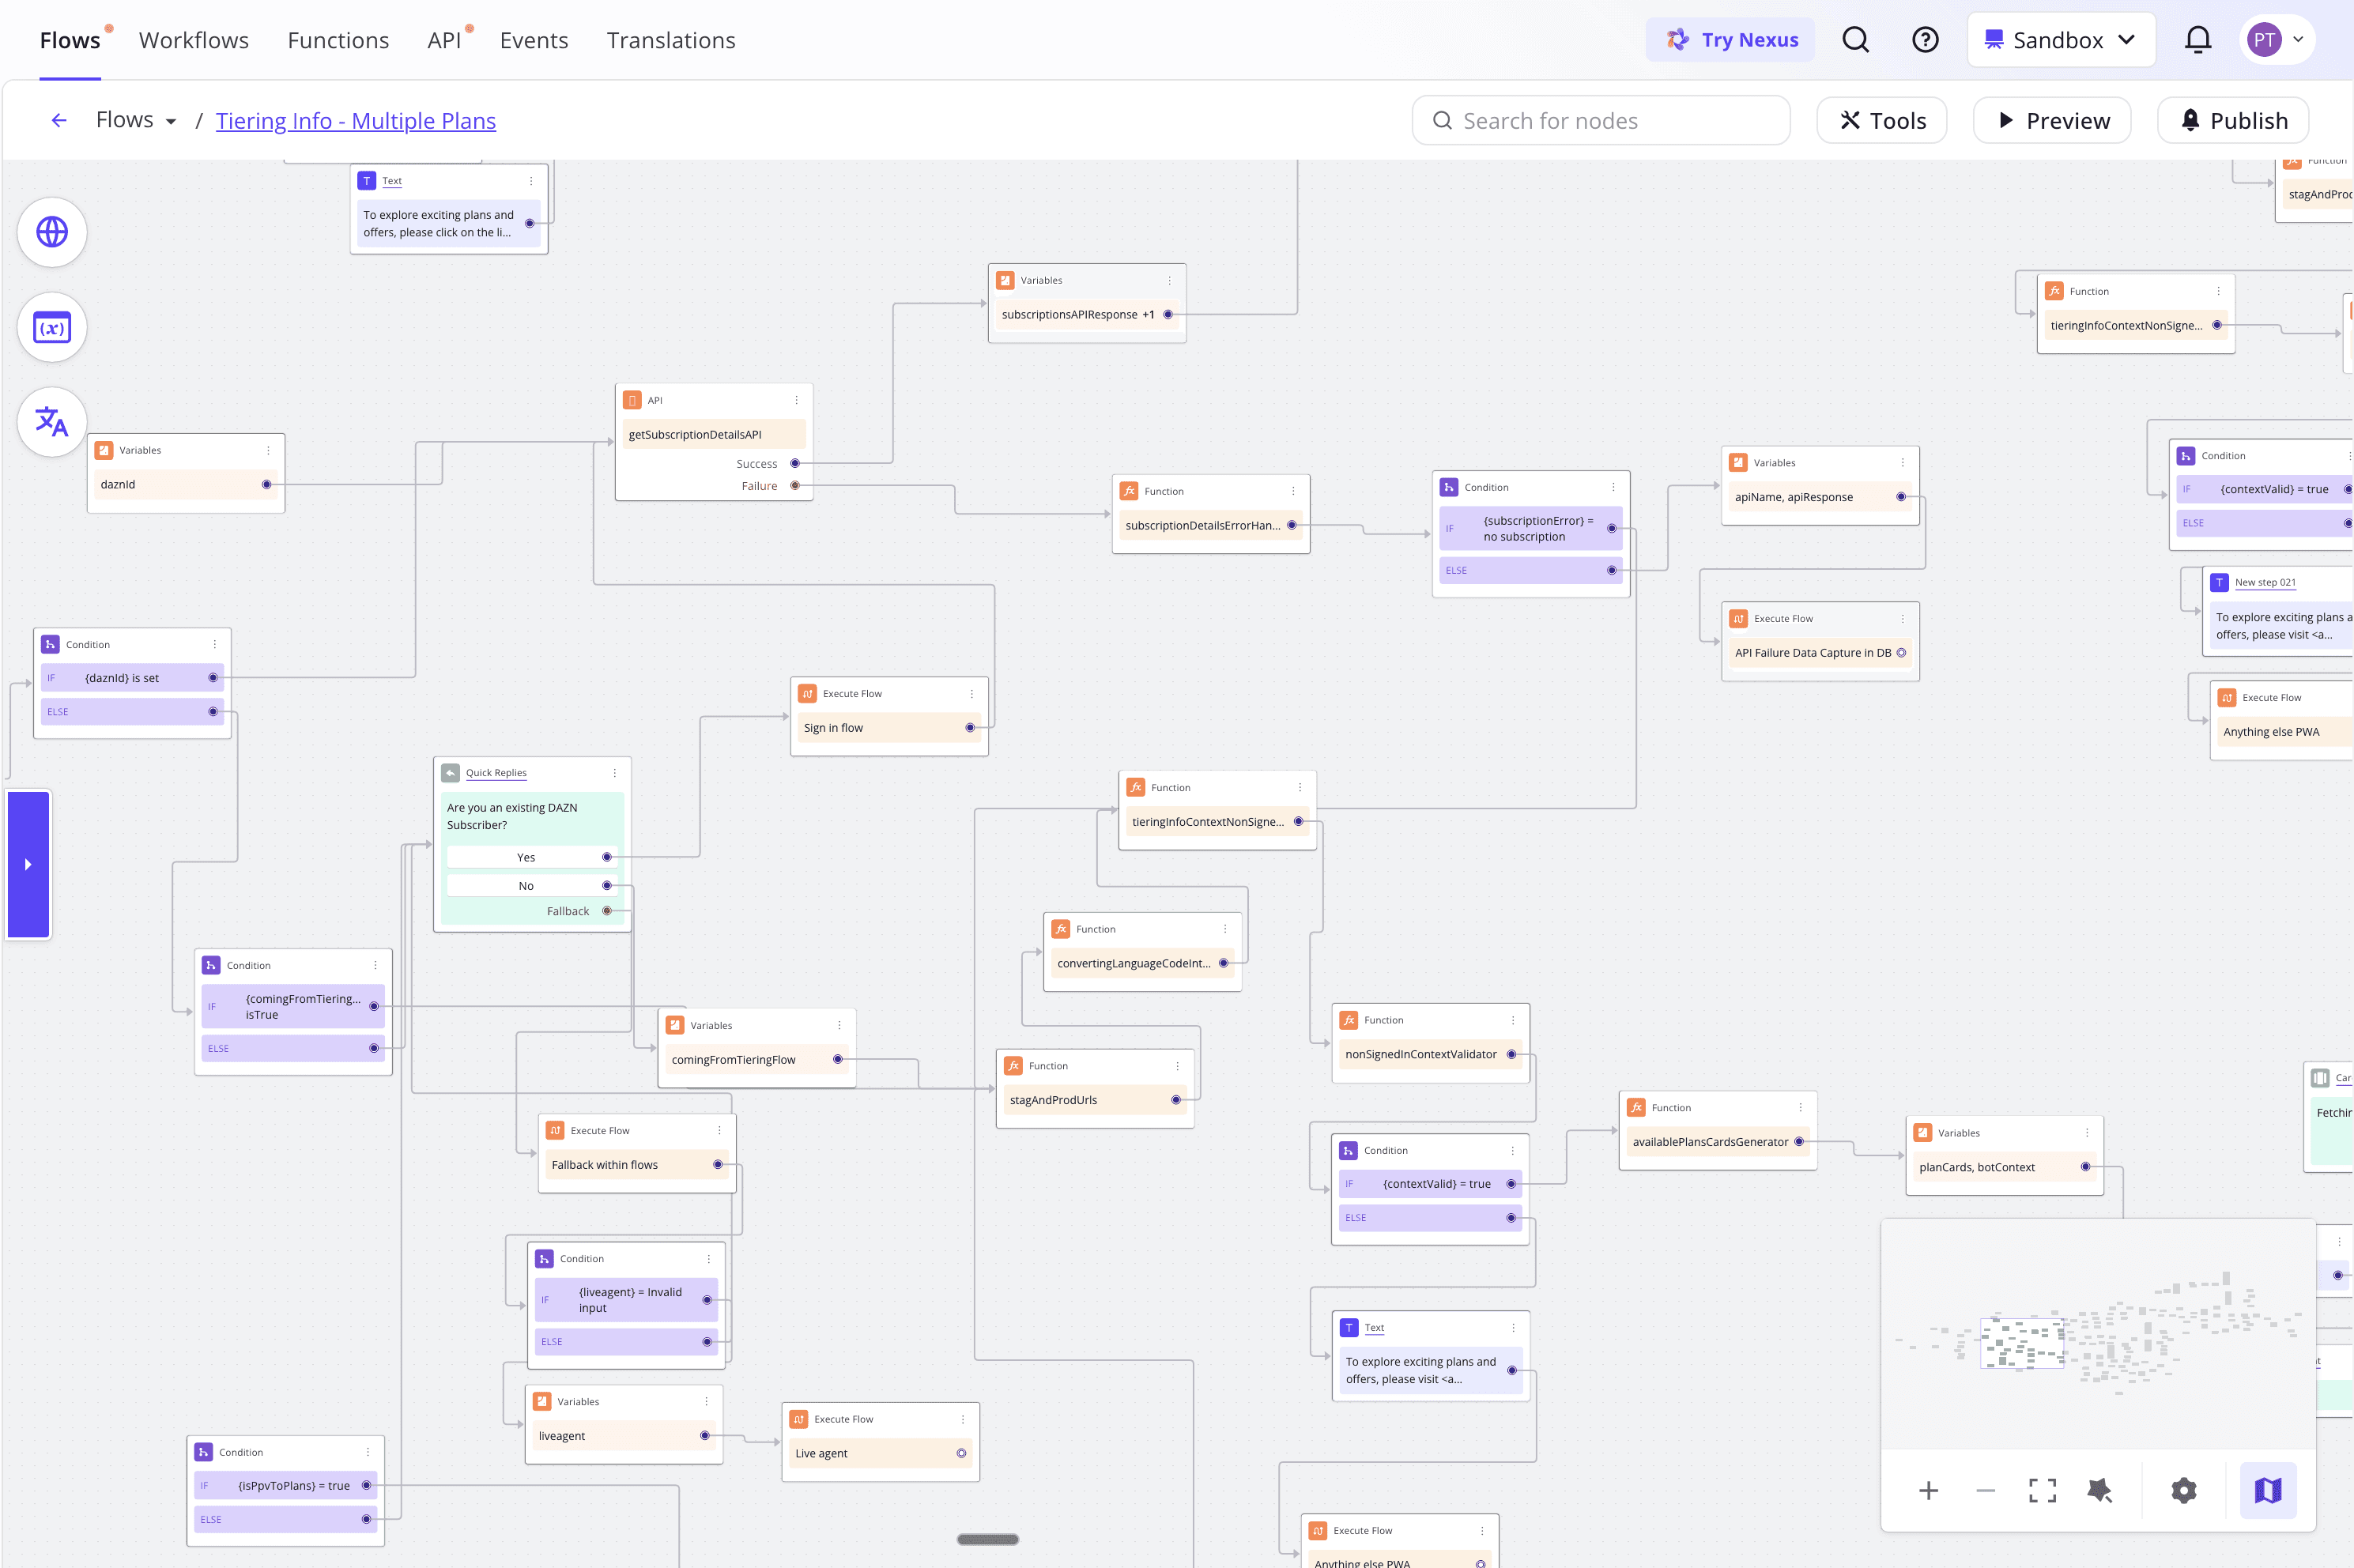Image resolution: width=2354 pixels, height=1568 pixels.
Task: Click the translate icon in left sidebar
Action: pos(52,421)
